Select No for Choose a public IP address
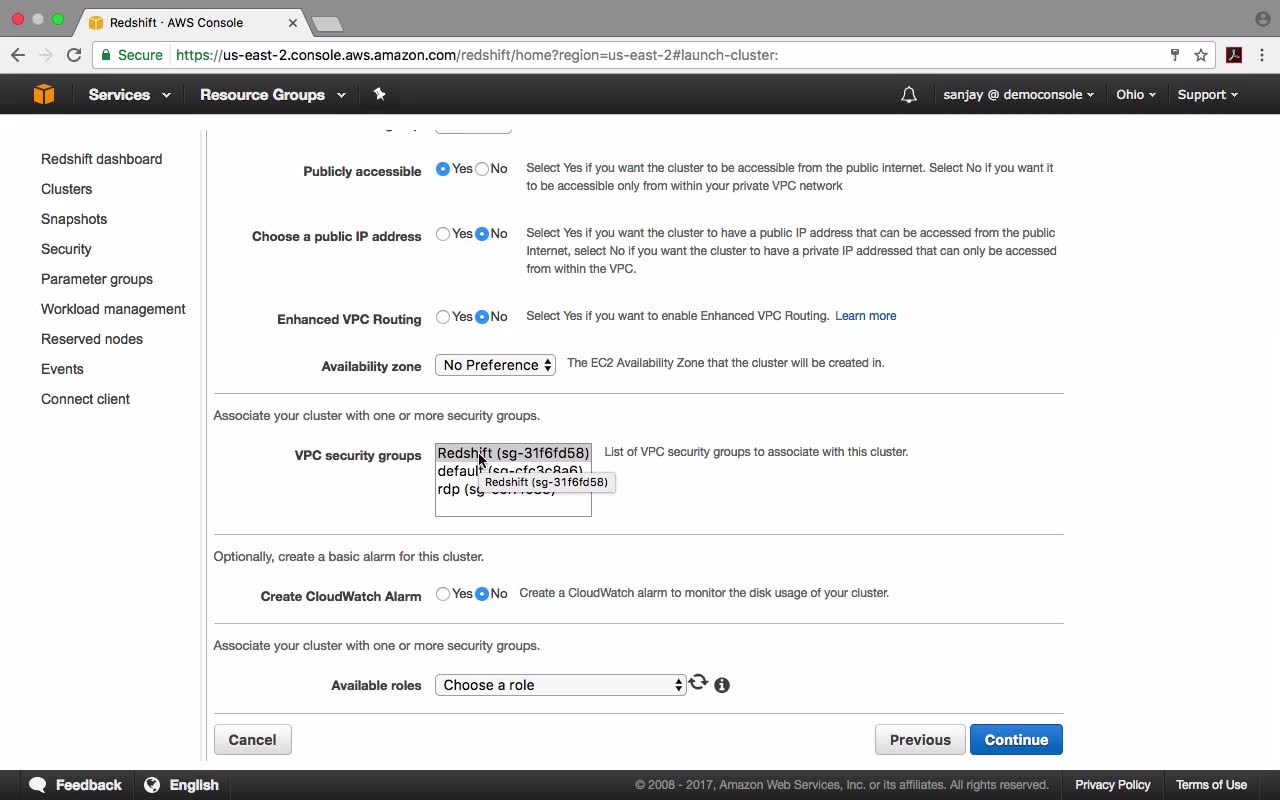 tap(482, 234)
